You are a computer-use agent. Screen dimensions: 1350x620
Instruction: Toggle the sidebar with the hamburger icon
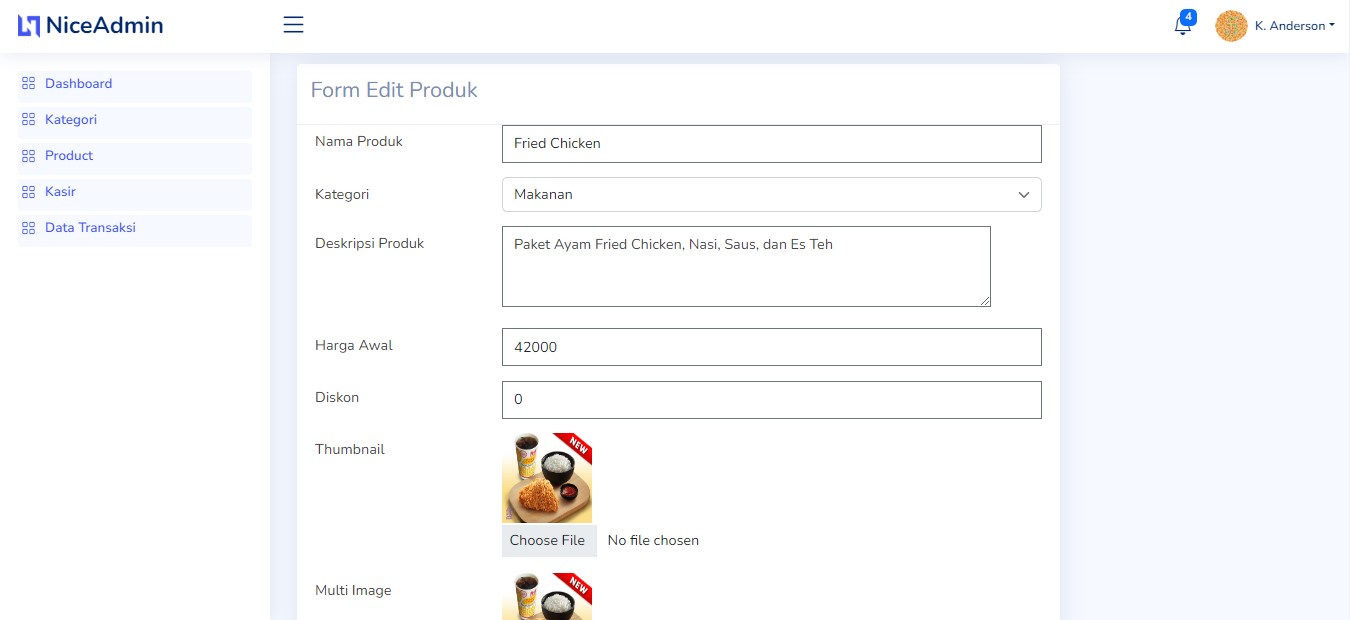tap(293, 25)
